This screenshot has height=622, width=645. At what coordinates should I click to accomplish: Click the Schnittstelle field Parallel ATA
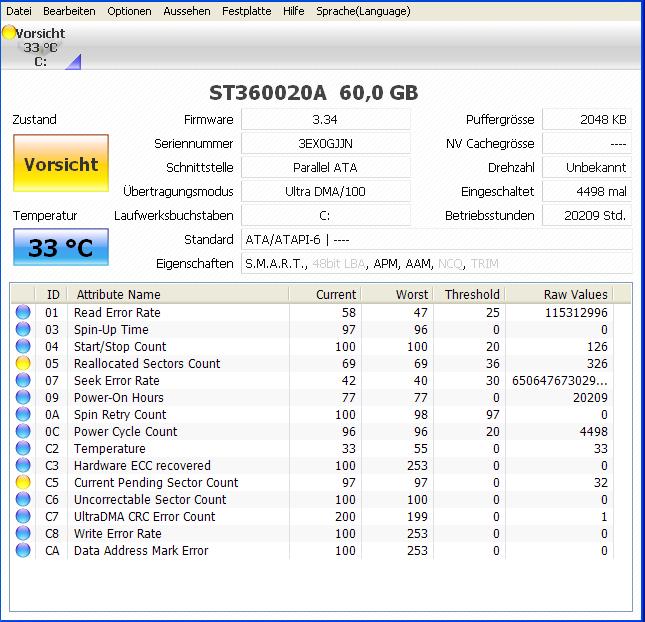[325, 167]
